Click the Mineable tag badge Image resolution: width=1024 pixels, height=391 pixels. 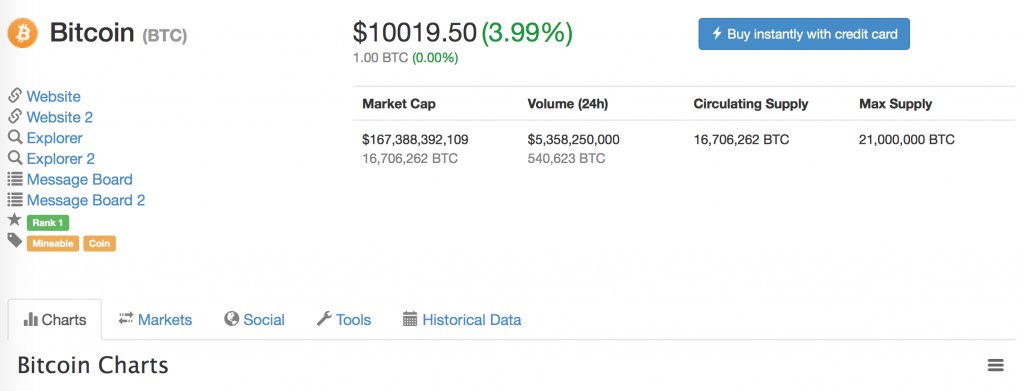pyautogui.click(x=53, y=243)
